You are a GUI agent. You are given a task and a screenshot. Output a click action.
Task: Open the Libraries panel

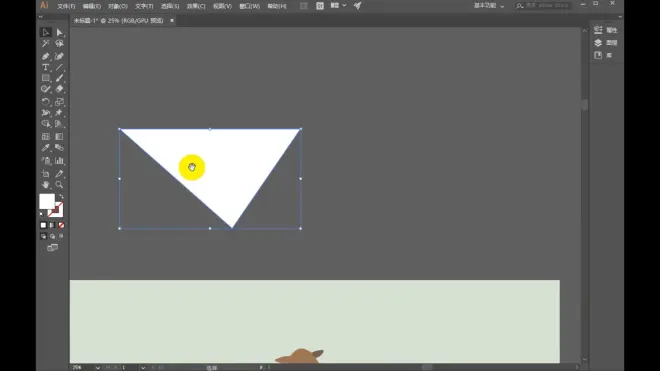603,55
